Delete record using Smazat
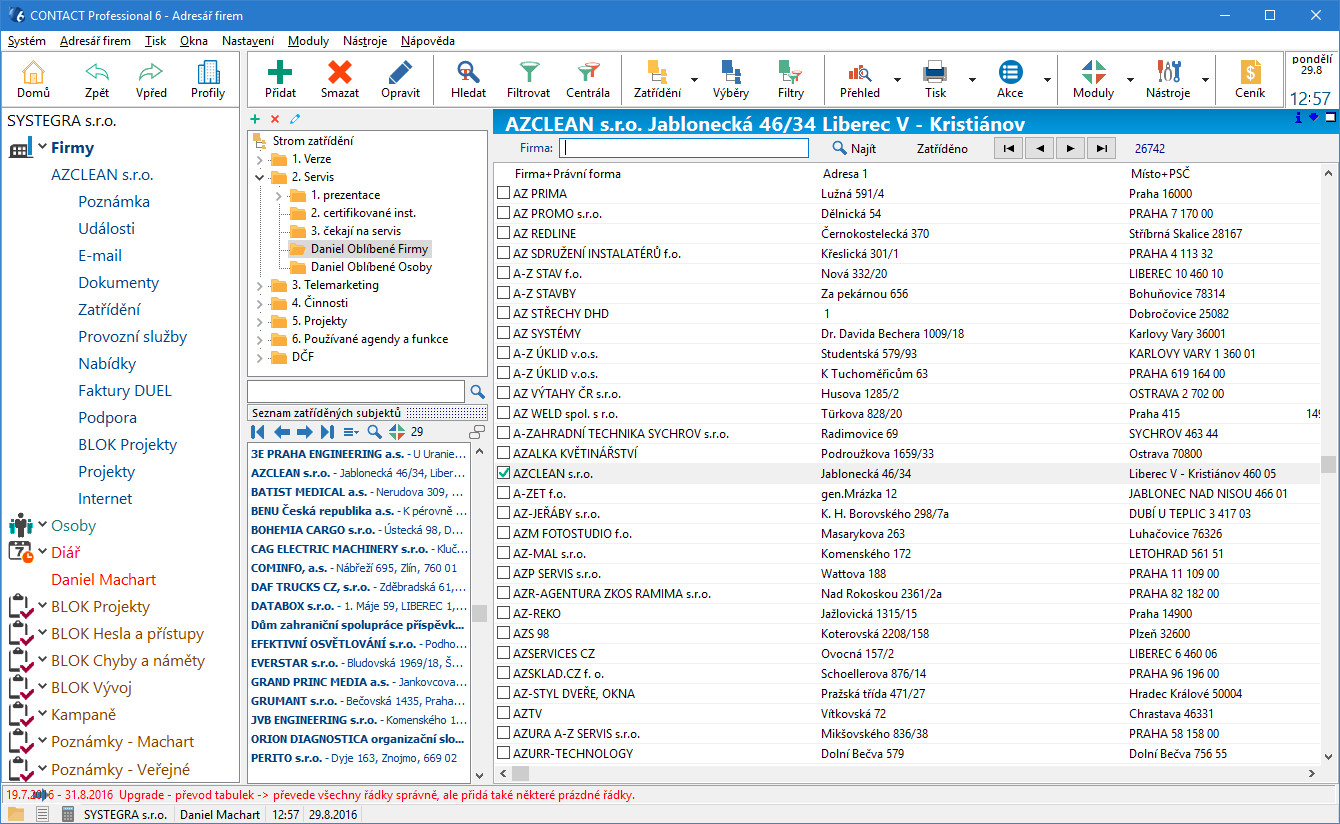1340x824 pixels. pyautogui.click(x=340, y=79)
